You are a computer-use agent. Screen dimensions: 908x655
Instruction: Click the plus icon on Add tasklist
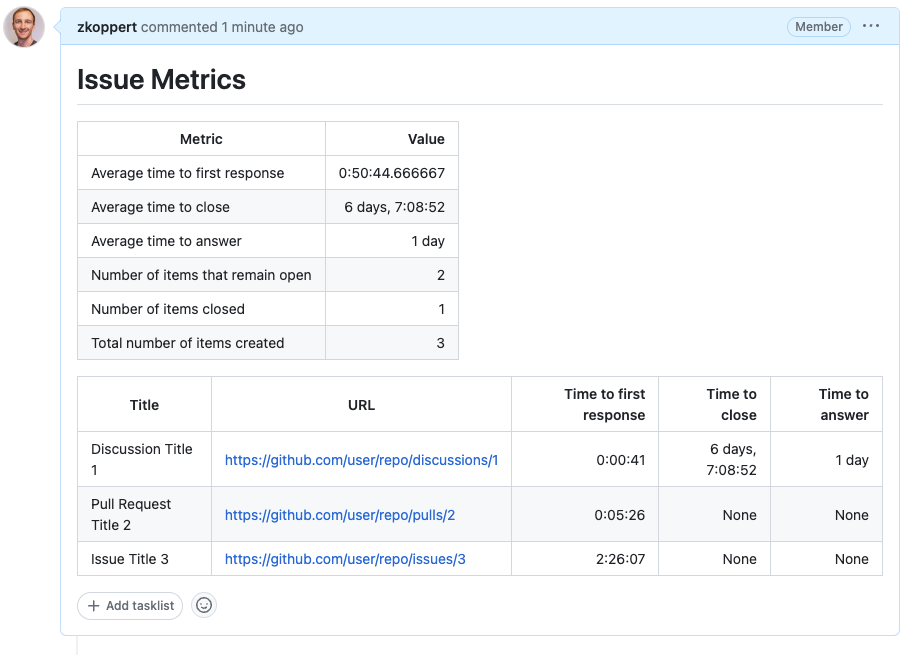(x=91, y=605)
